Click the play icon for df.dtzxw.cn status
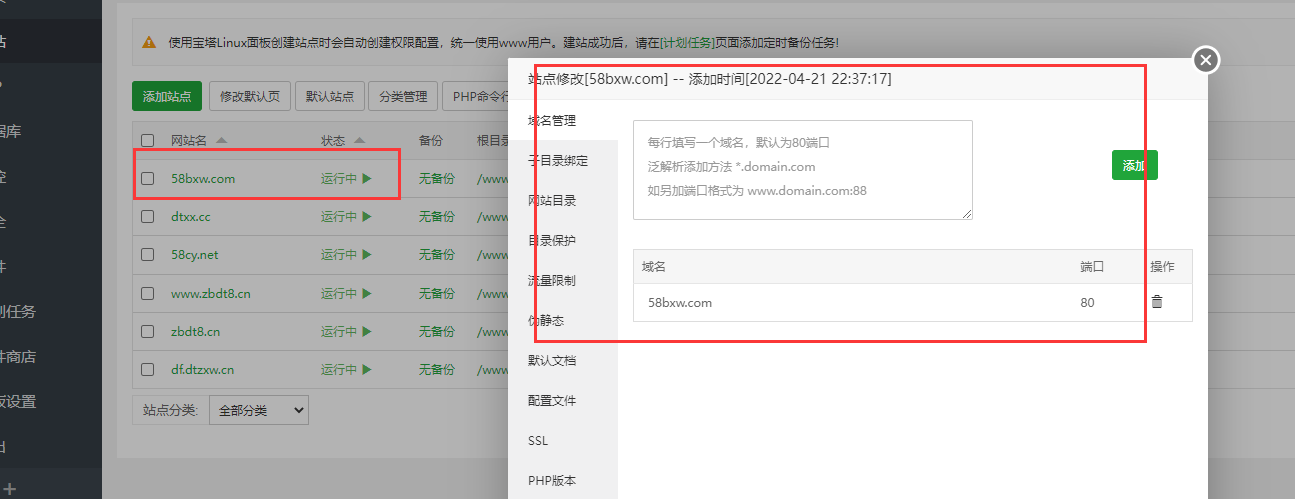Screen dimensions: 1295x499 point(367,370)
